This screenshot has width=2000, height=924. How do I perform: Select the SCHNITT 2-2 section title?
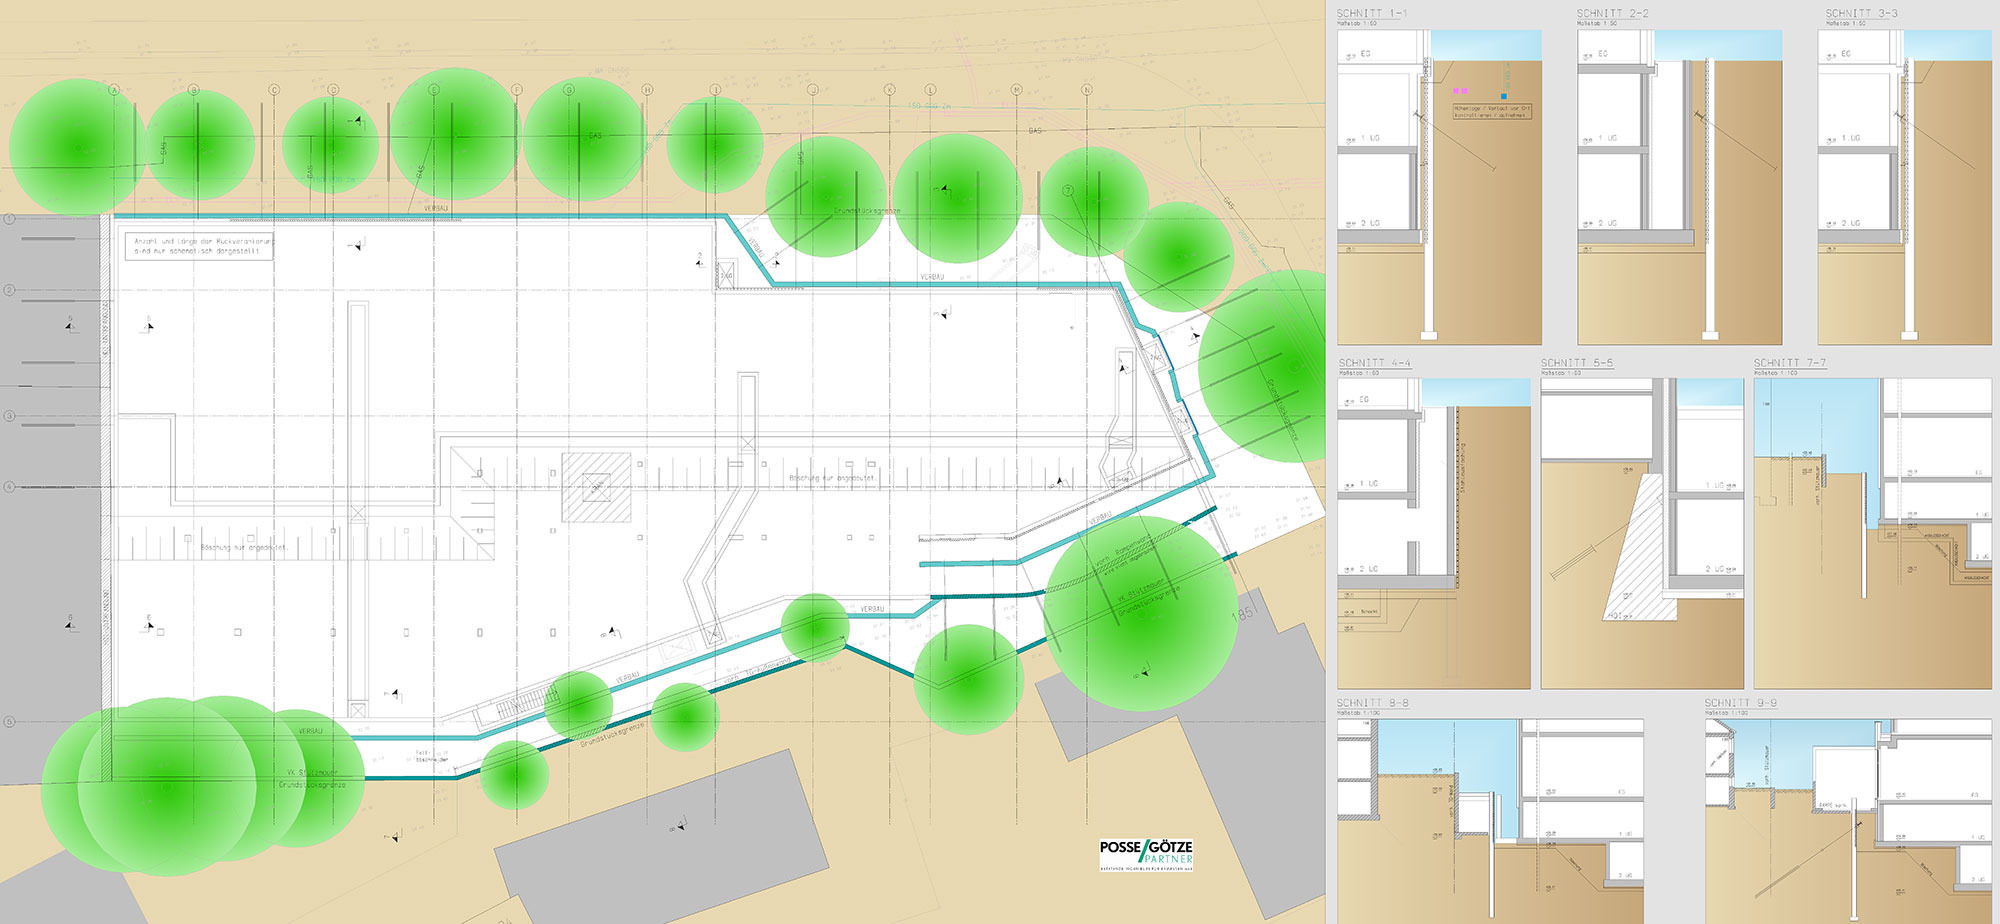point(1612,13)
